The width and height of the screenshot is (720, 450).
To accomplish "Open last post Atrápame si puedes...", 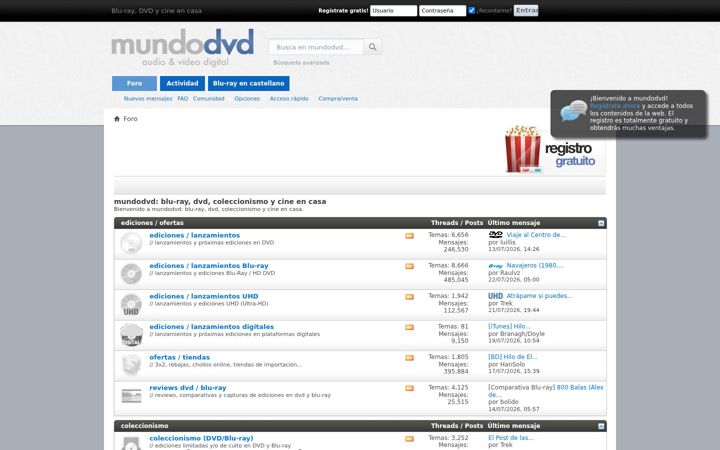I will pyautogui.click(x=539, y=296).
